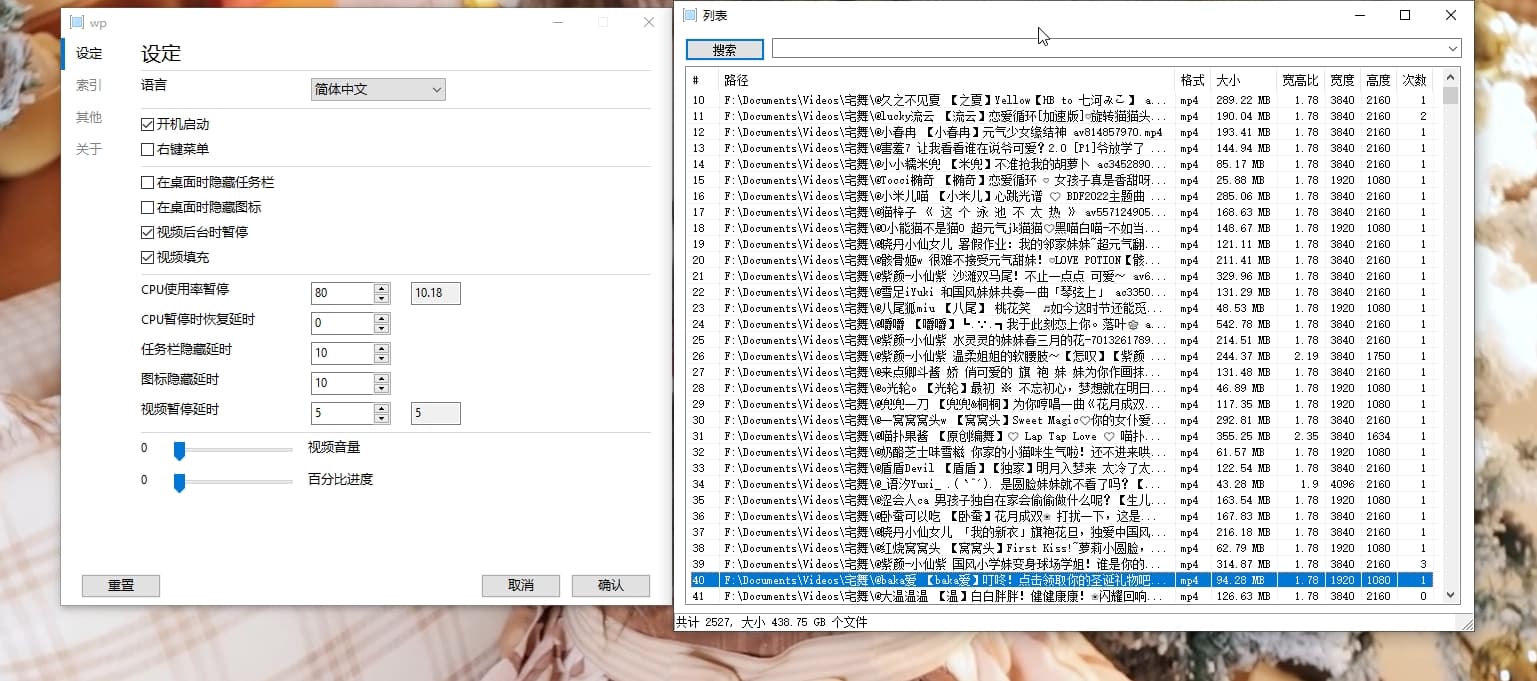1537x681 pixels.
Task: Click the file list scrollbar down arrow
Action: pos(1450,595)
